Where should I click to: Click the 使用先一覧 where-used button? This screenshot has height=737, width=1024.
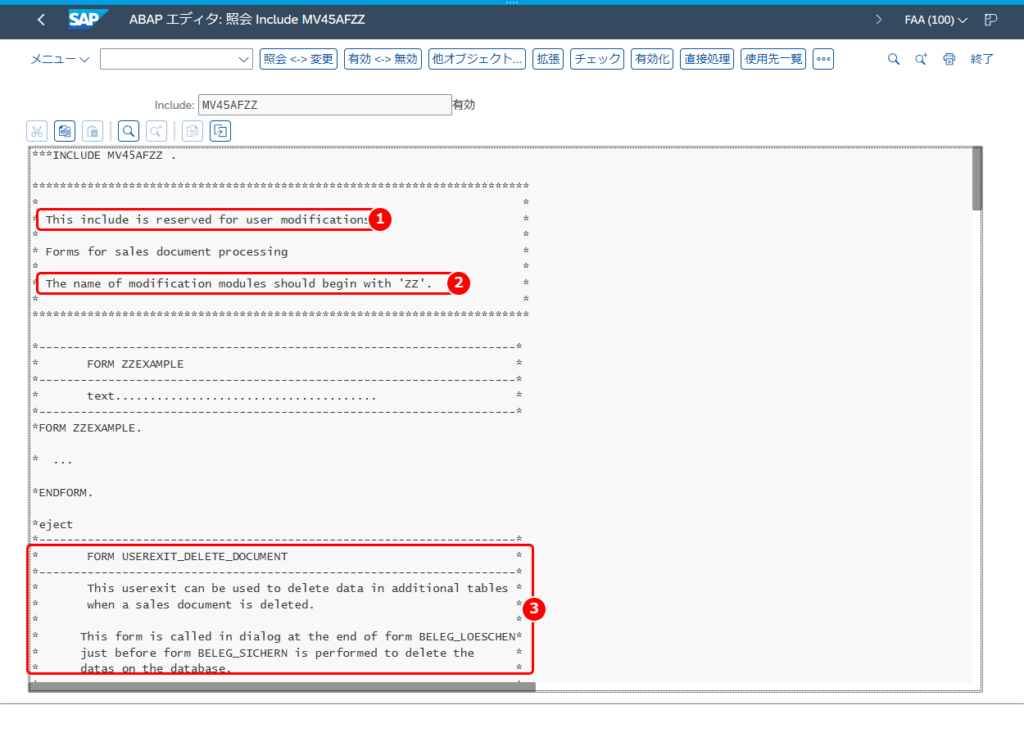(x=773, y=59)
